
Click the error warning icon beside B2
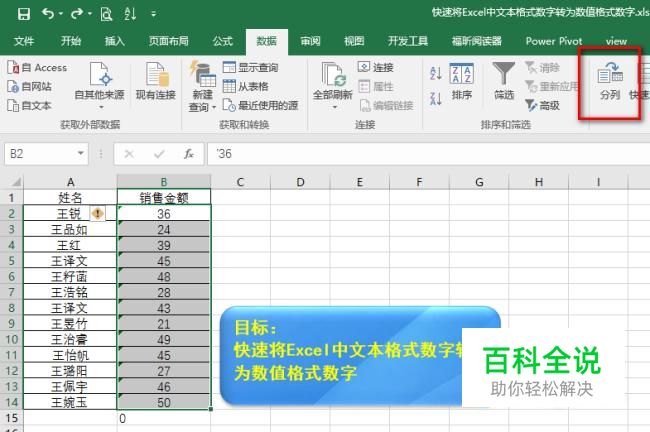pyautogui.click(x=98, y=214)
